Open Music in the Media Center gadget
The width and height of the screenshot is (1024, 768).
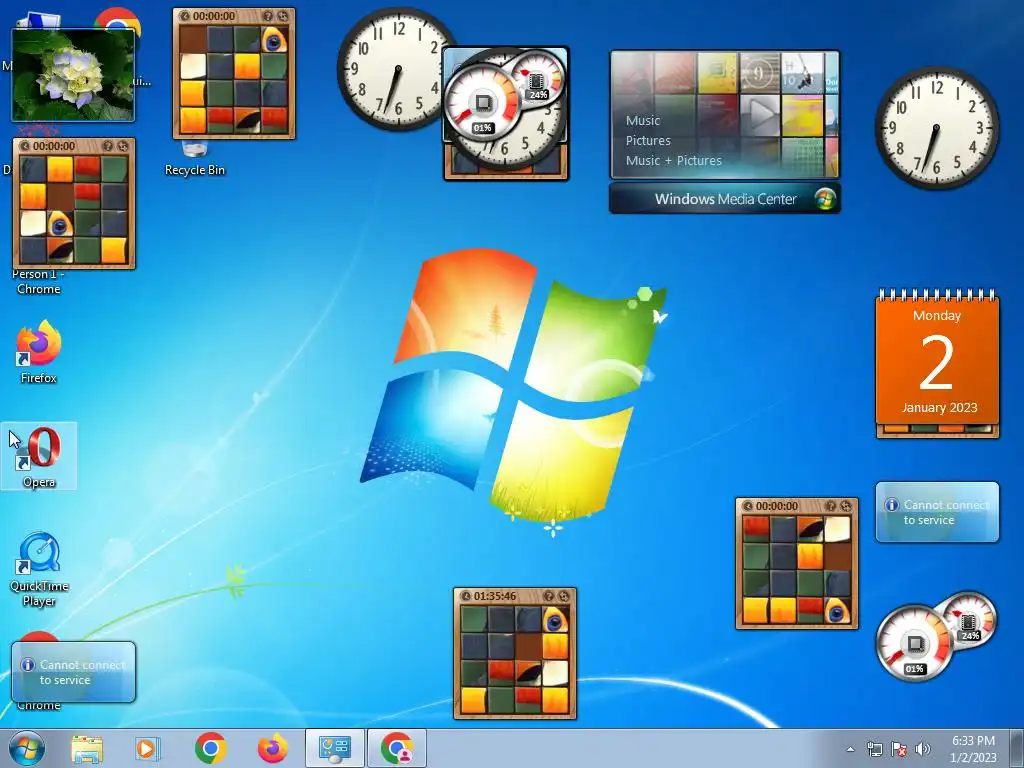(643, 121)
